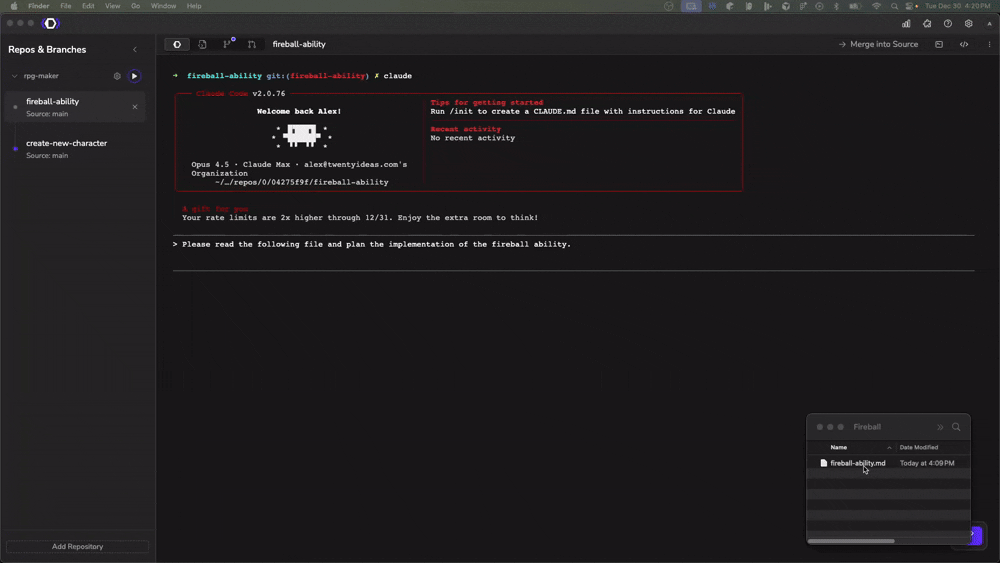Click the highlighted screen recording menu bar icon
This screenshot has width=1000, height=563.
pyautogui.click(x=691, y=6)
